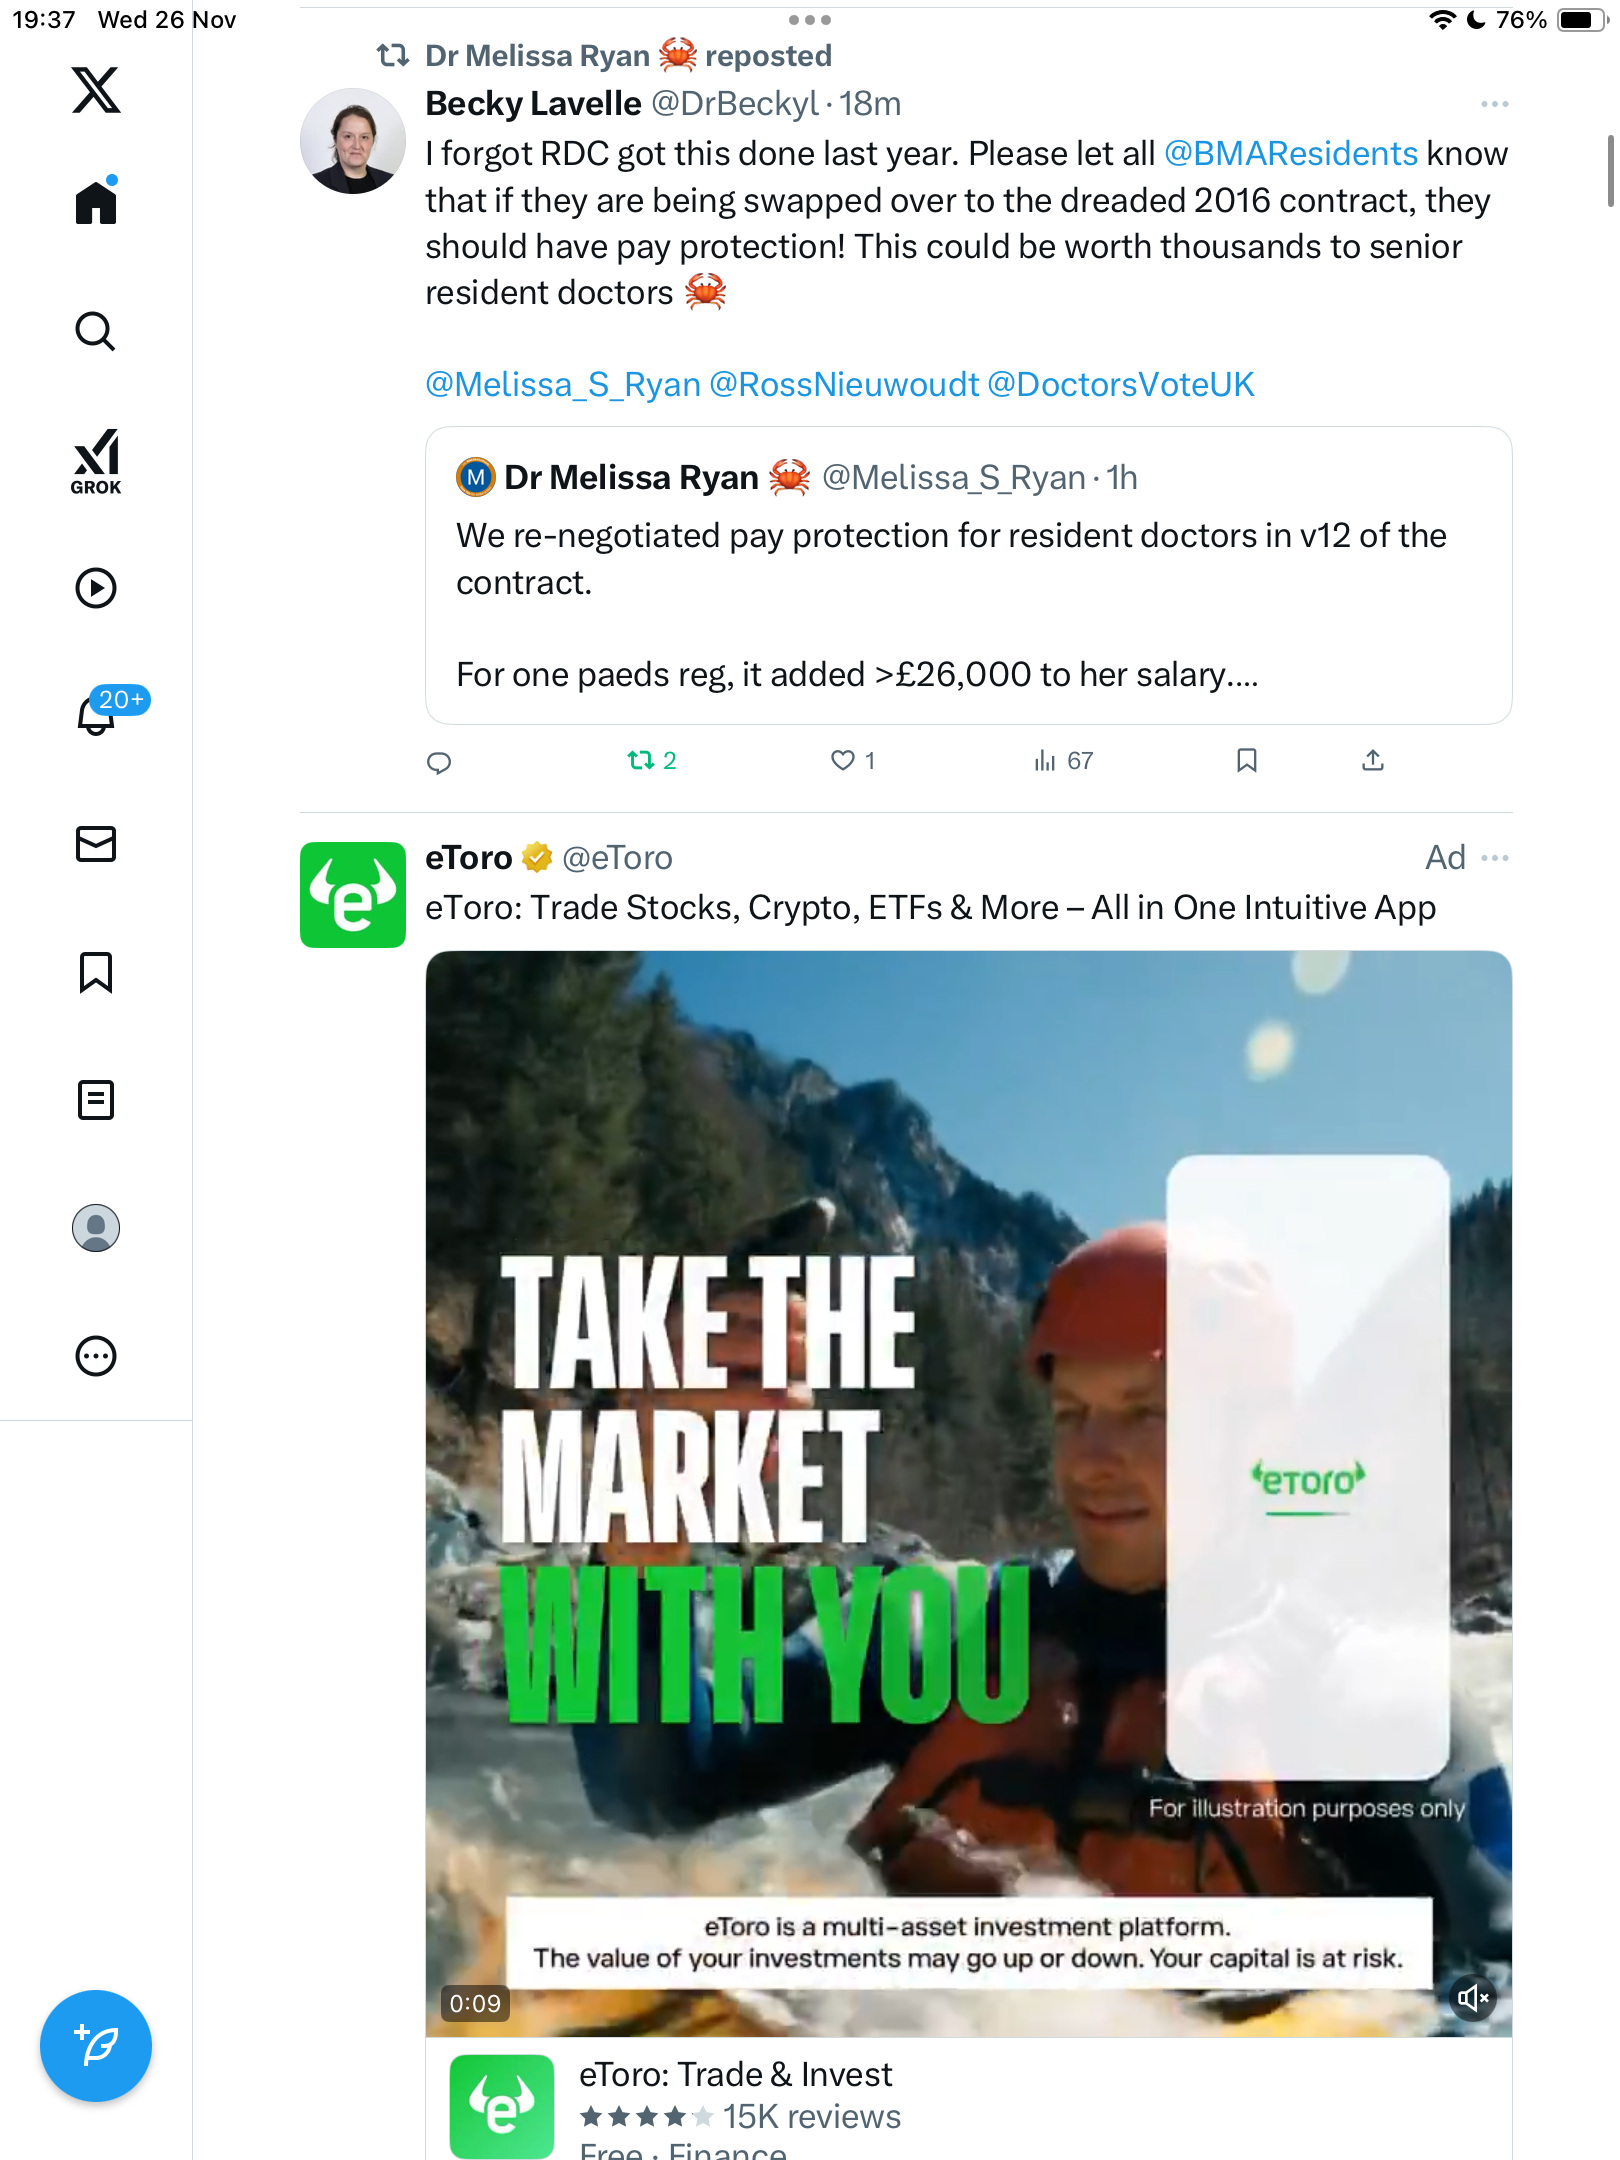Reply to Becky Lavelle's post

[439, 763]
